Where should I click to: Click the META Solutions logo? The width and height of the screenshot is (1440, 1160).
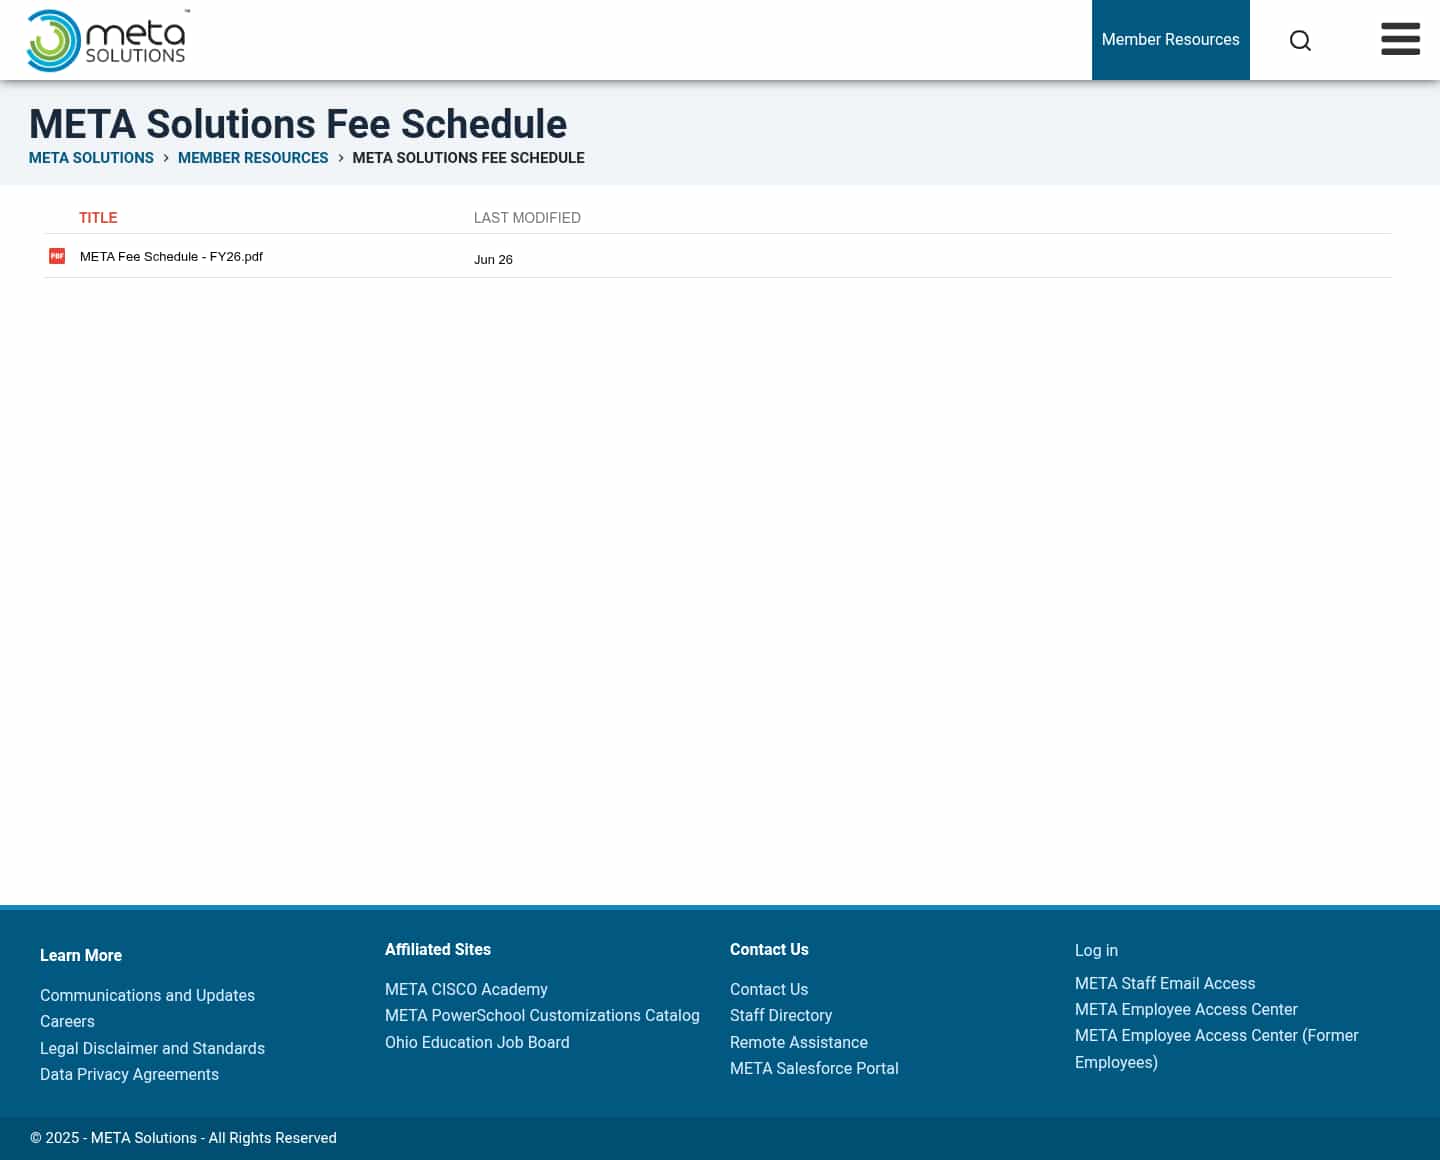108,40
